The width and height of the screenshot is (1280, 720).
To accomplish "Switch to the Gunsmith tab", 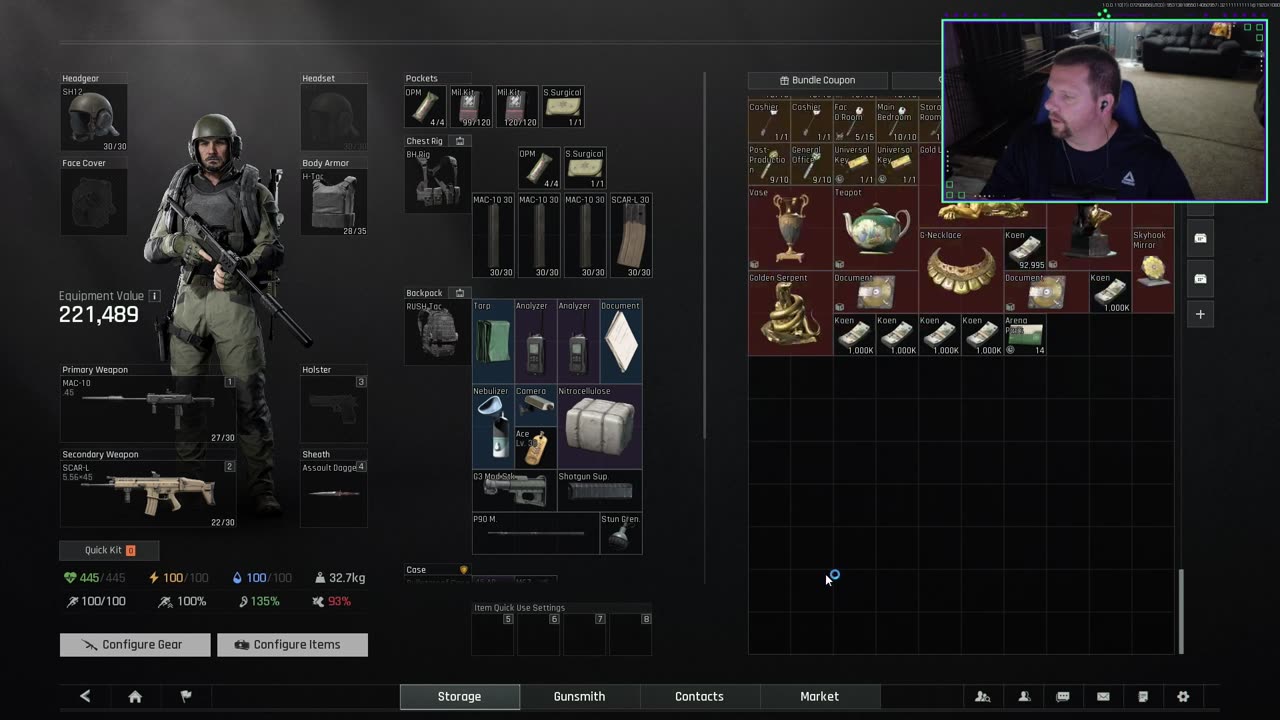I will coord(579,696).
